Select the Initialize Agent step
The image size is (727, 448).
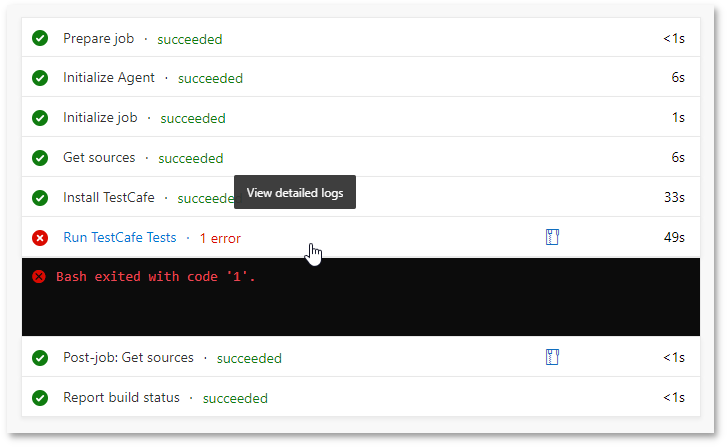(x=109, y=78)
